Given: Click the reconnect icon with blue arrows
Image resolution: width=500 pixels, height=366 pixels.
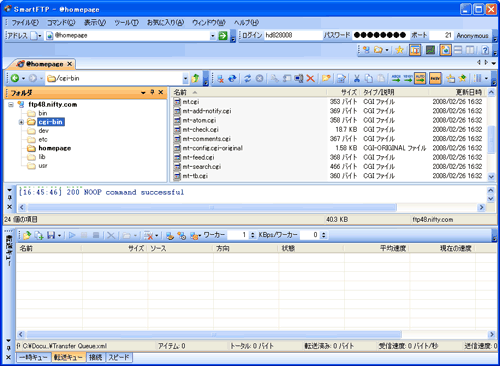Looking at the screenshot, I should pyautogui.click(x=232, y=78).
